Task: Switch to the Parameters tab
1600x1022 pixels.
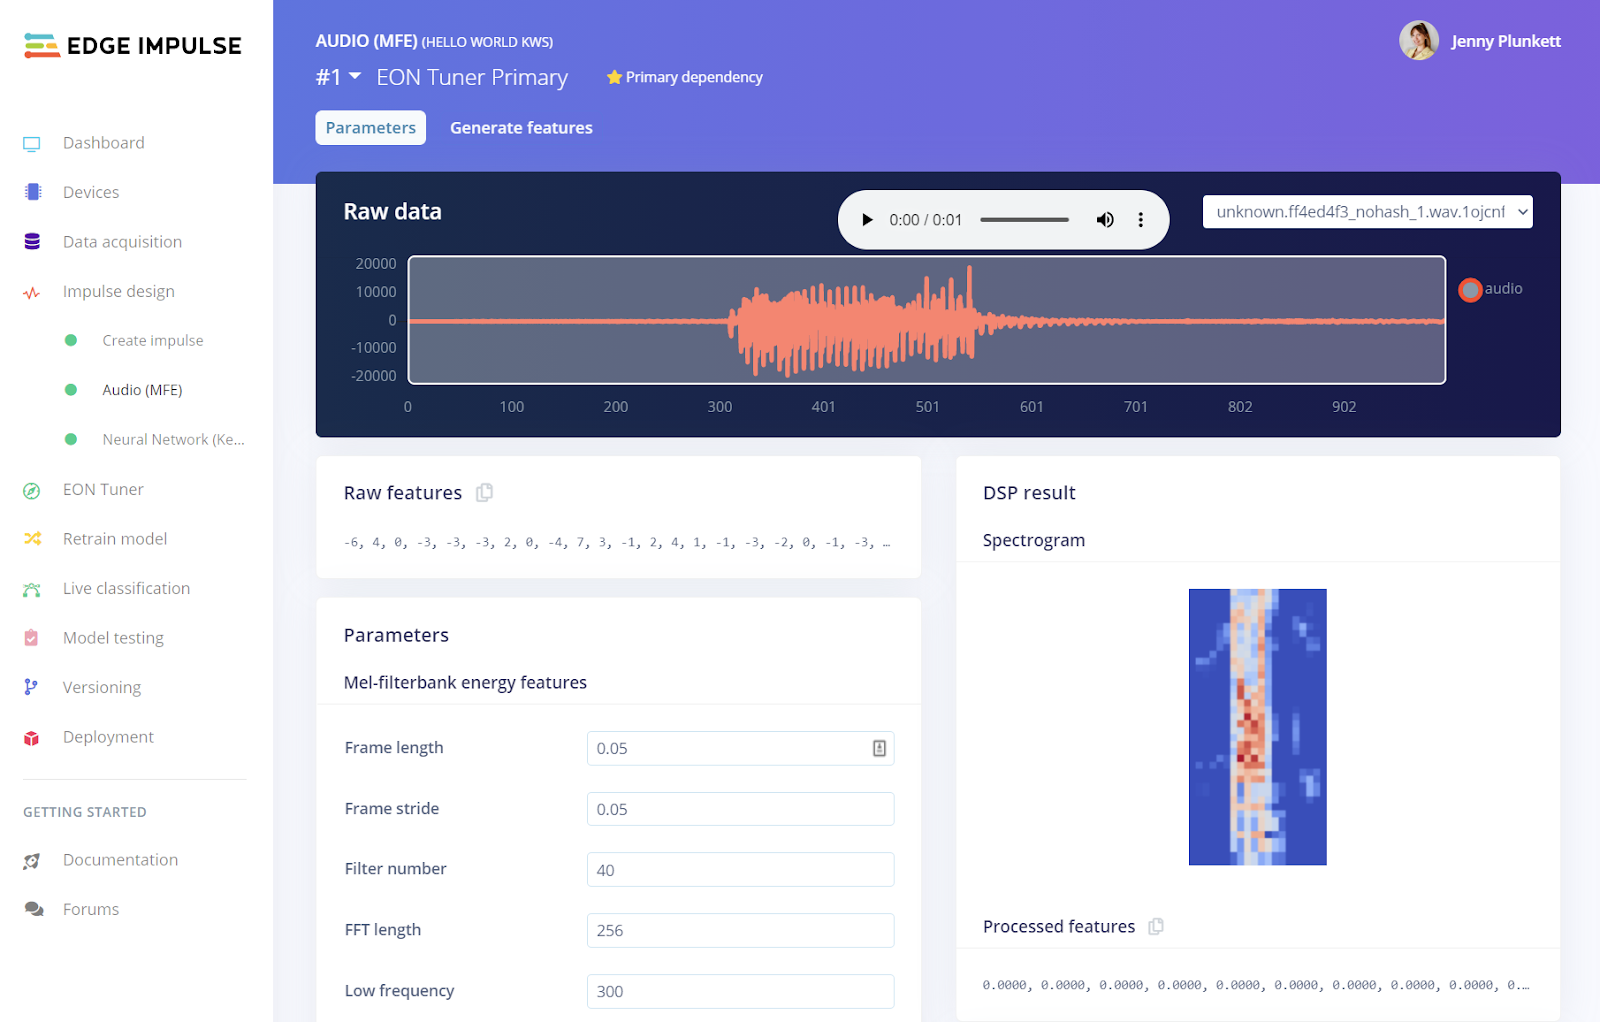Action: point(371,128)
